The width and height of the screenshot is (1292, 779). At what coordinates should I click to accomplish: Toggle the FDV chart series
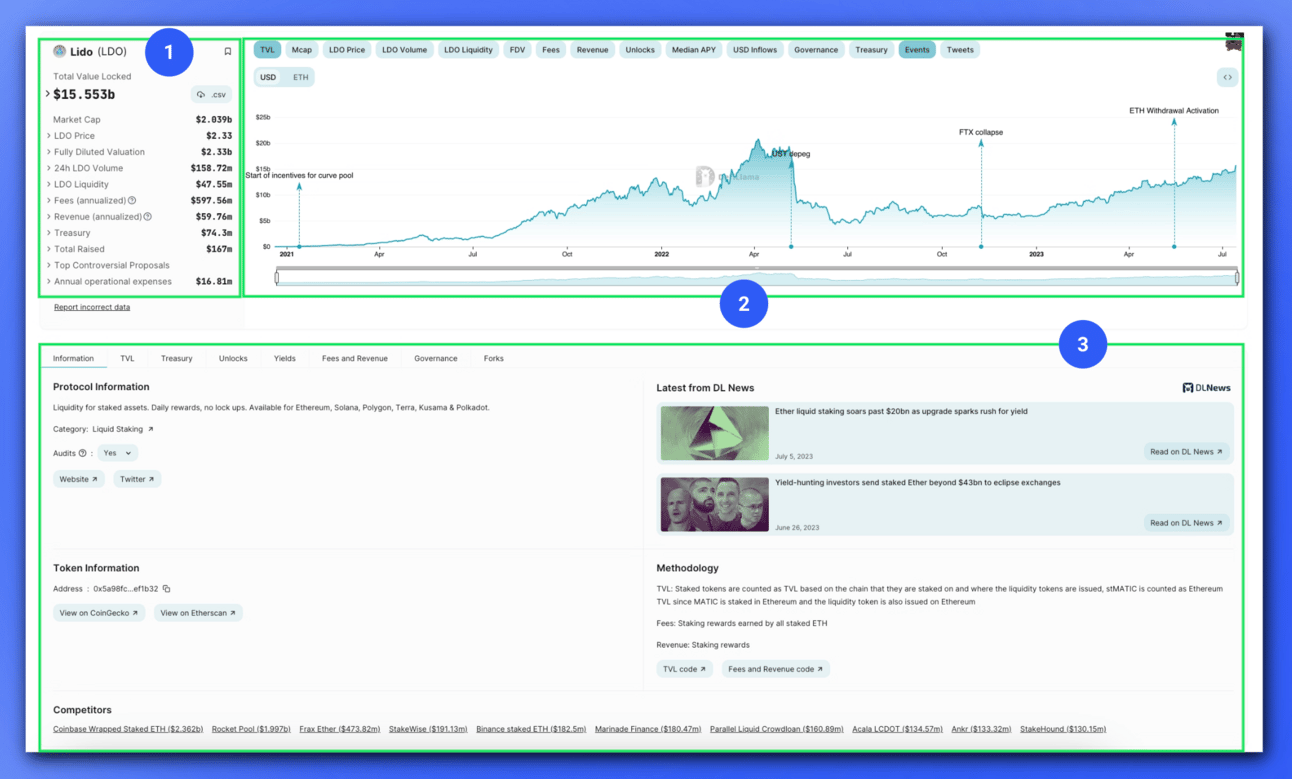517,50
